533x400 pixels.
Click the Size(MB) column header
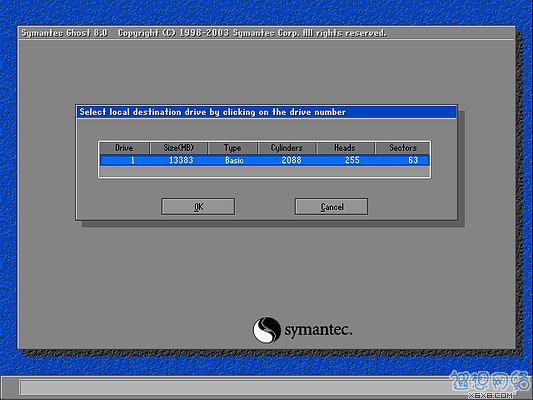point(178,148)
